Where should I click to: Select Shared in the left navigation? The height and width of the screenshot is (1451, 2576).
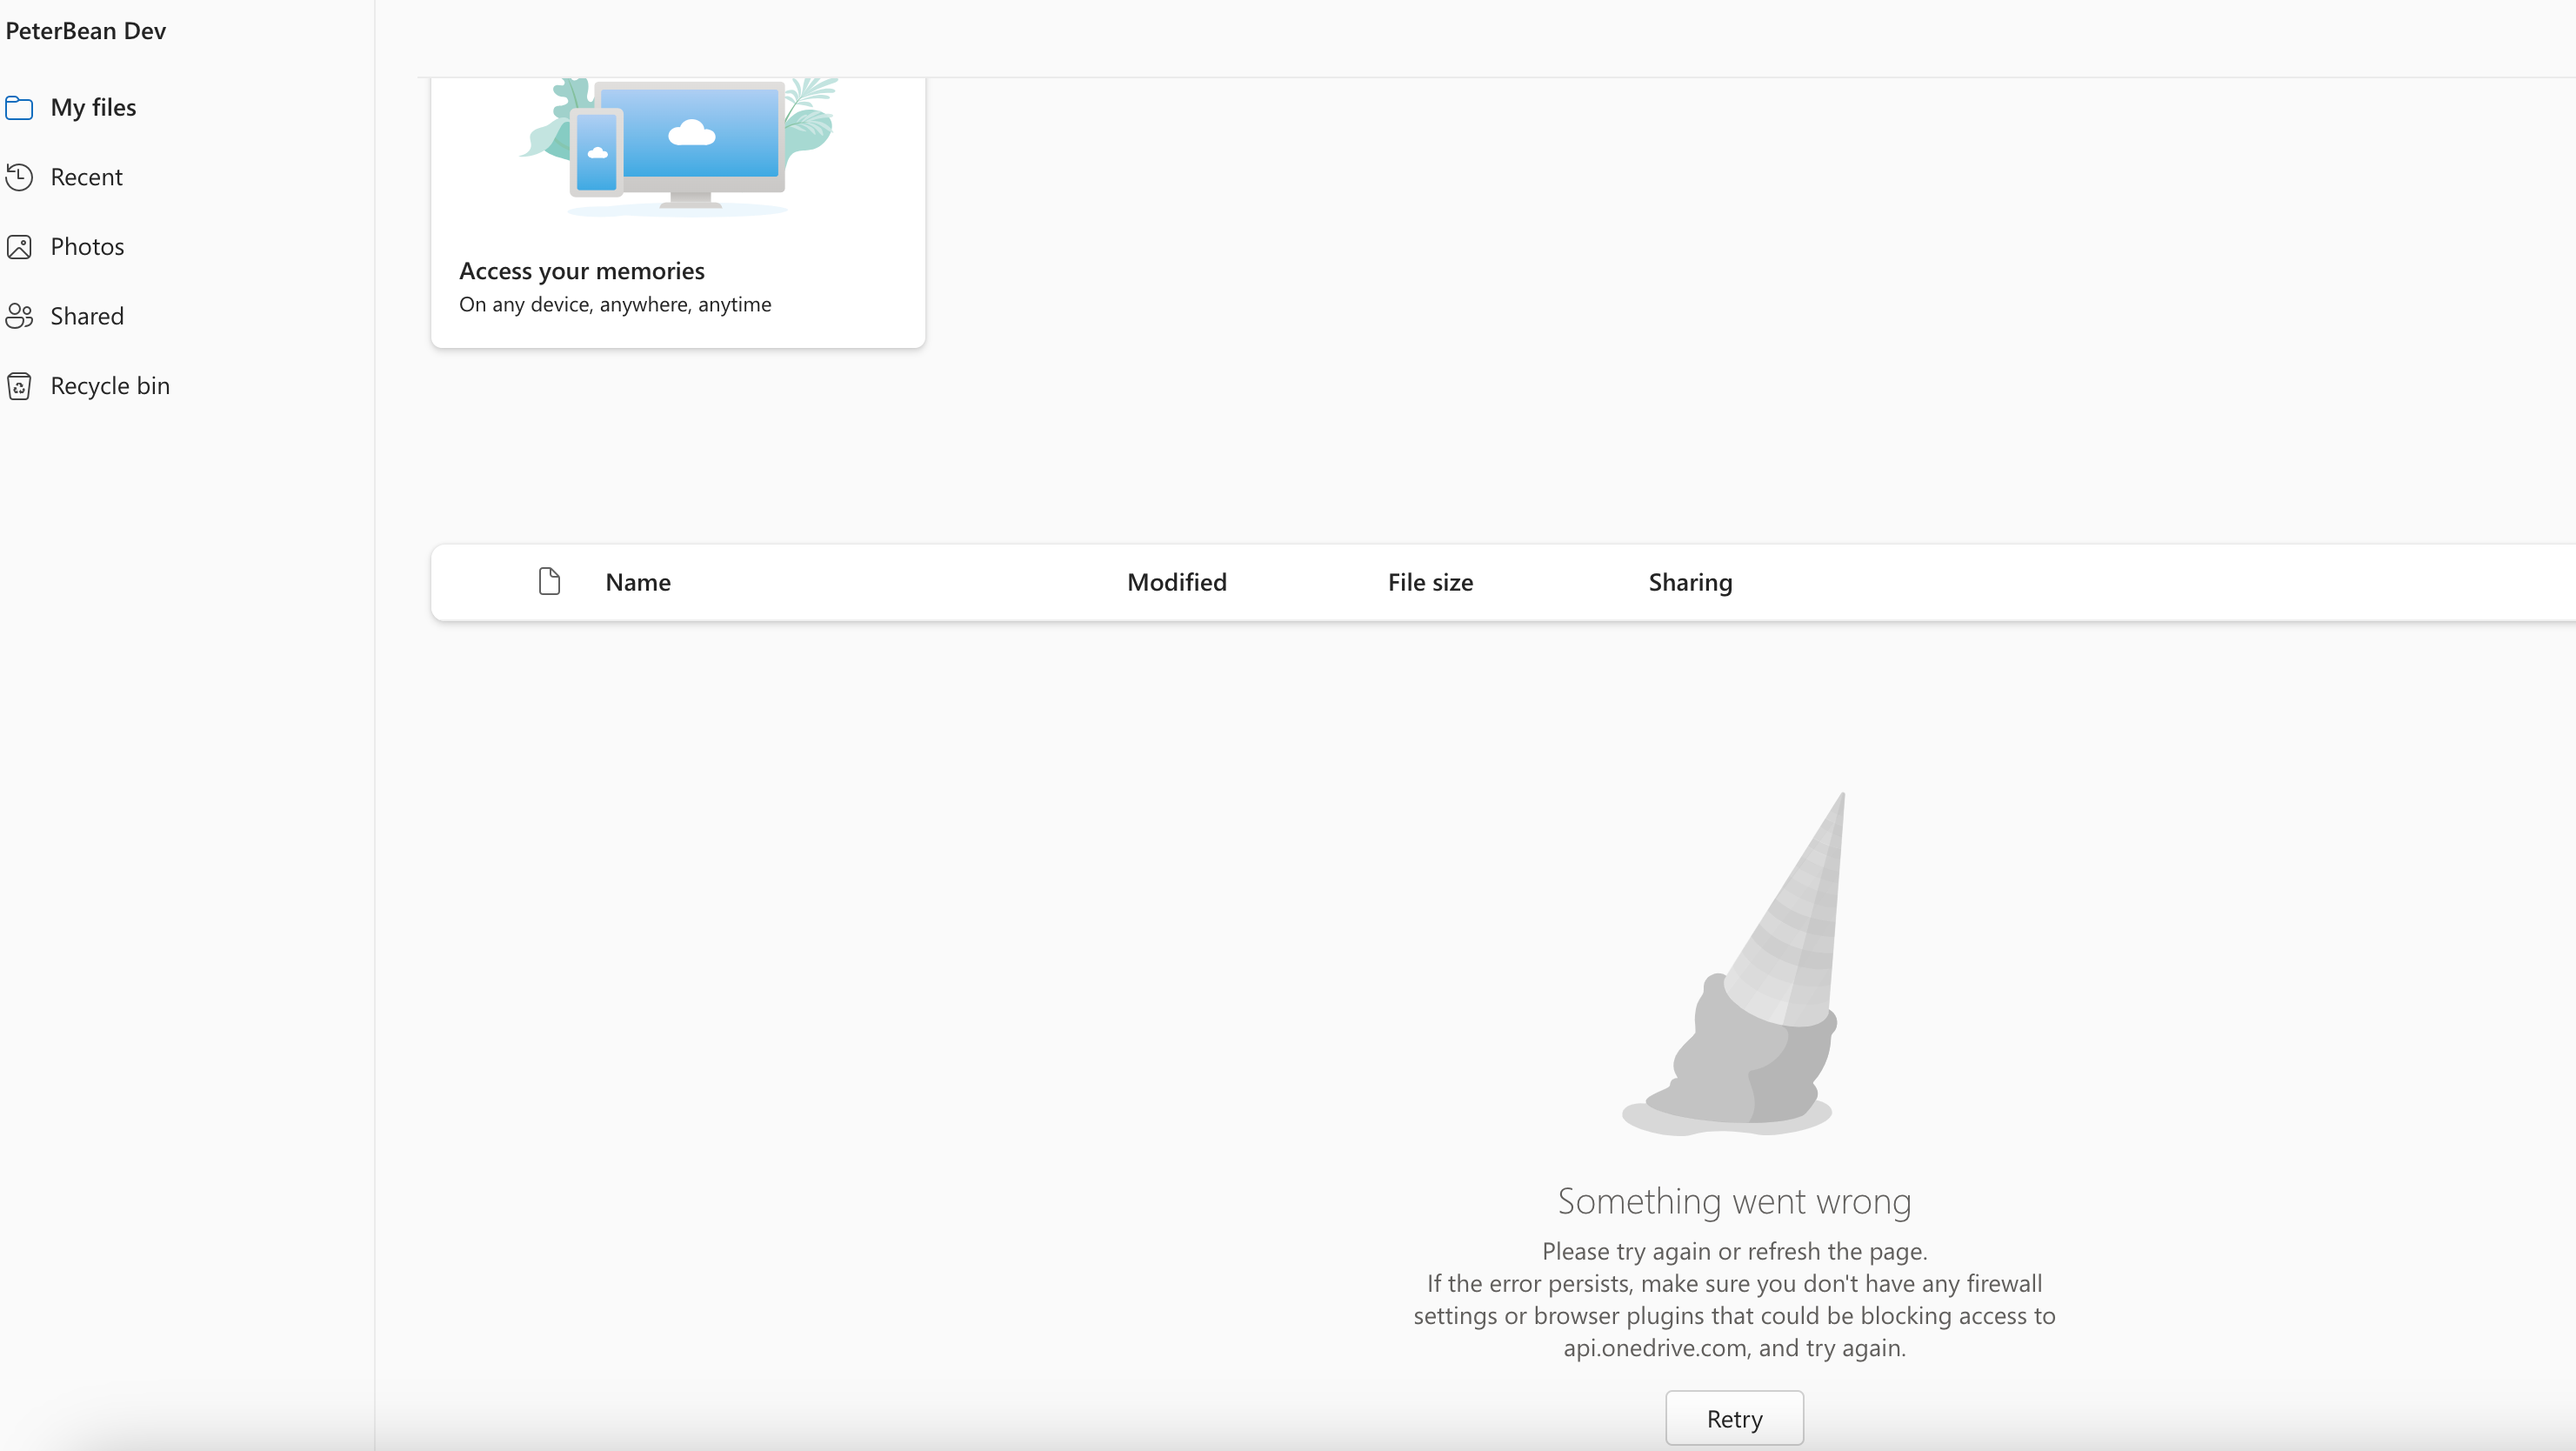point(87,316)
